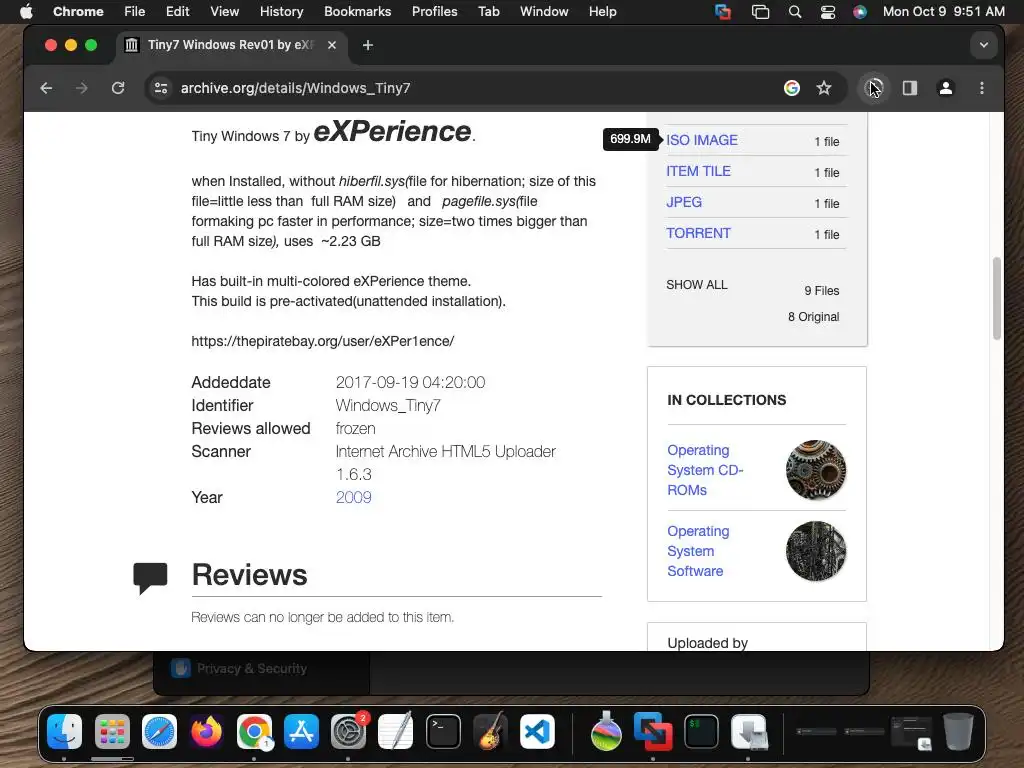1024x768 pixels.
Task: Open the Help menu
Action: coord(602,12)
